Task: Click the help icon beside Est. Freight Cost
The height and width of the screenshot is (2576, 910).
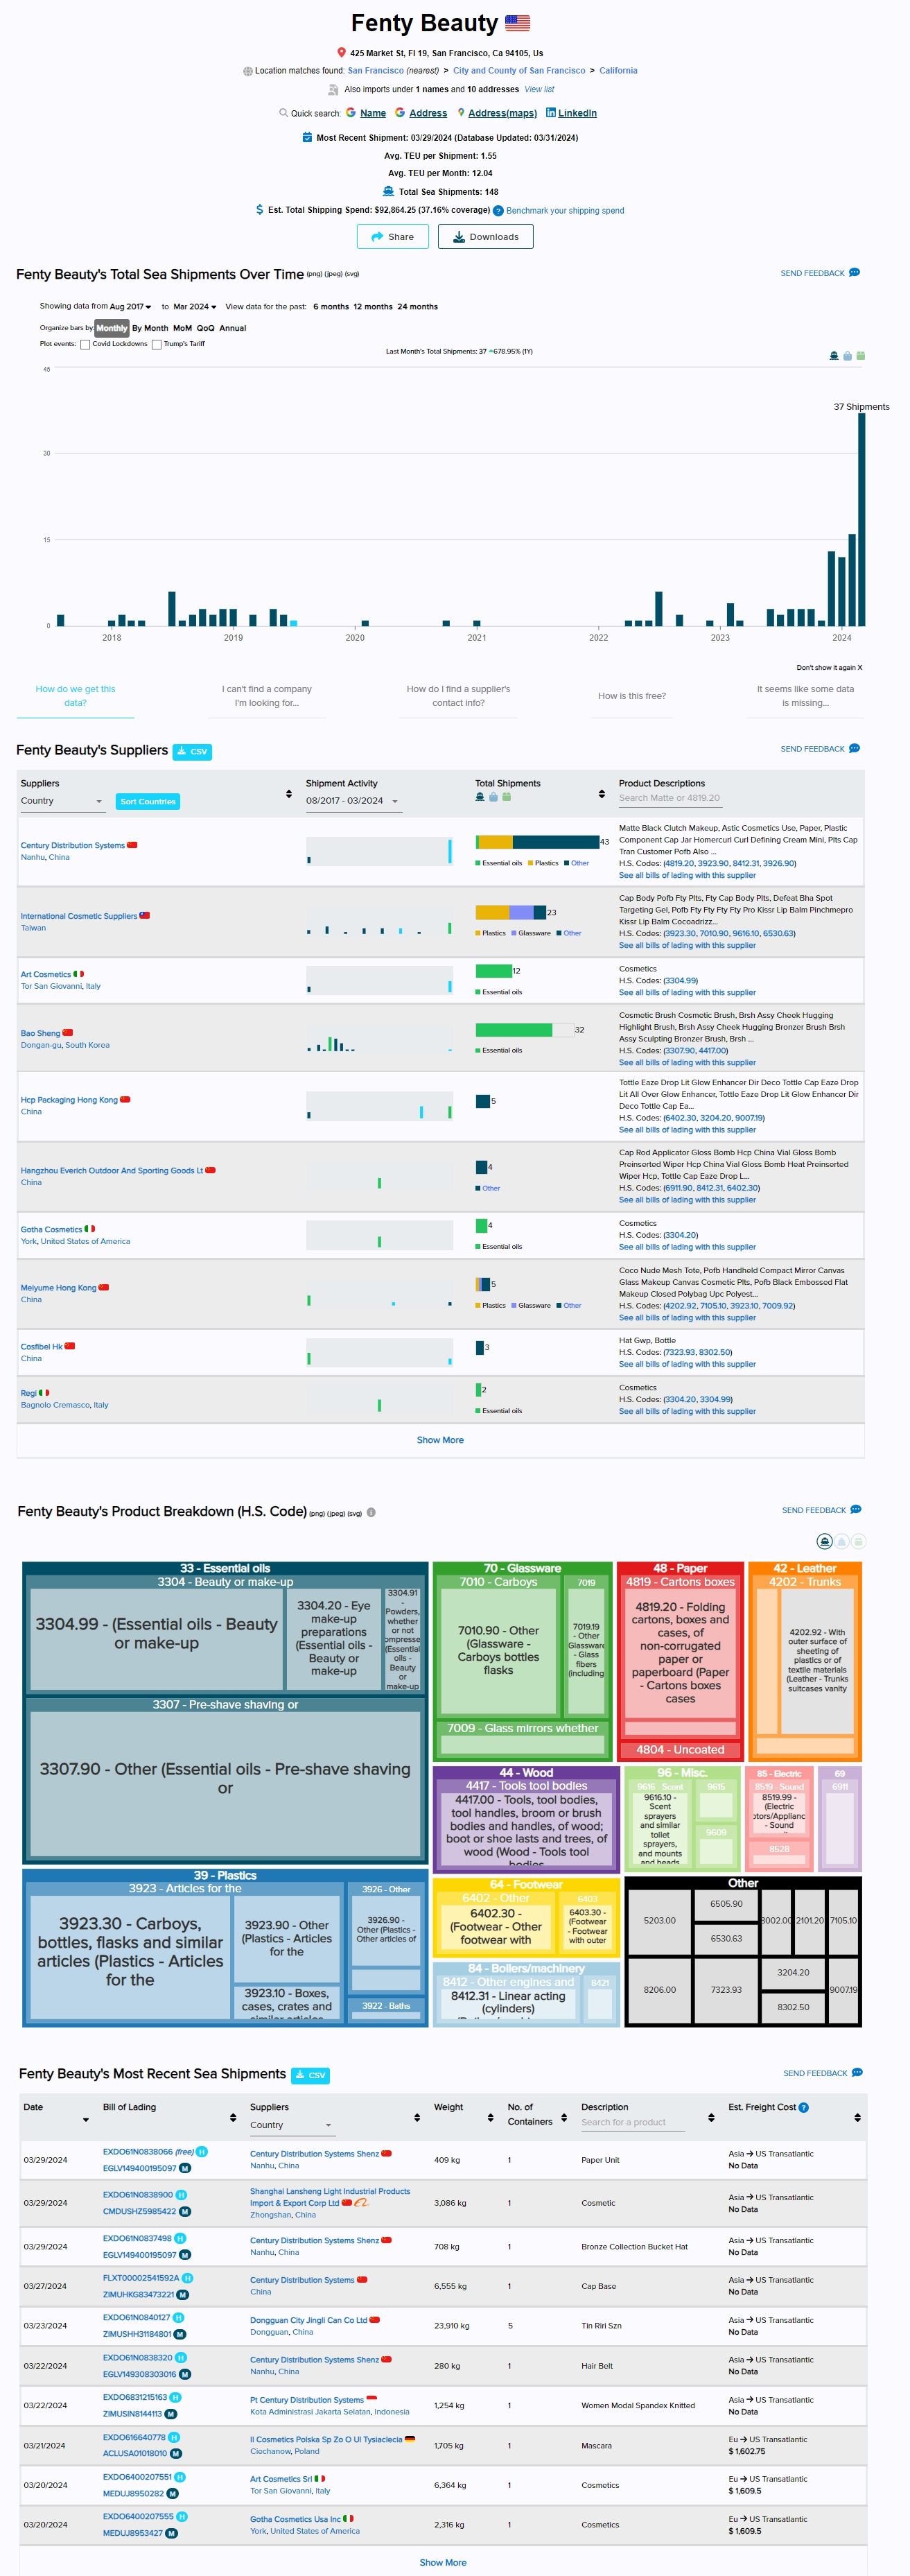Action: click(804, 2107)
